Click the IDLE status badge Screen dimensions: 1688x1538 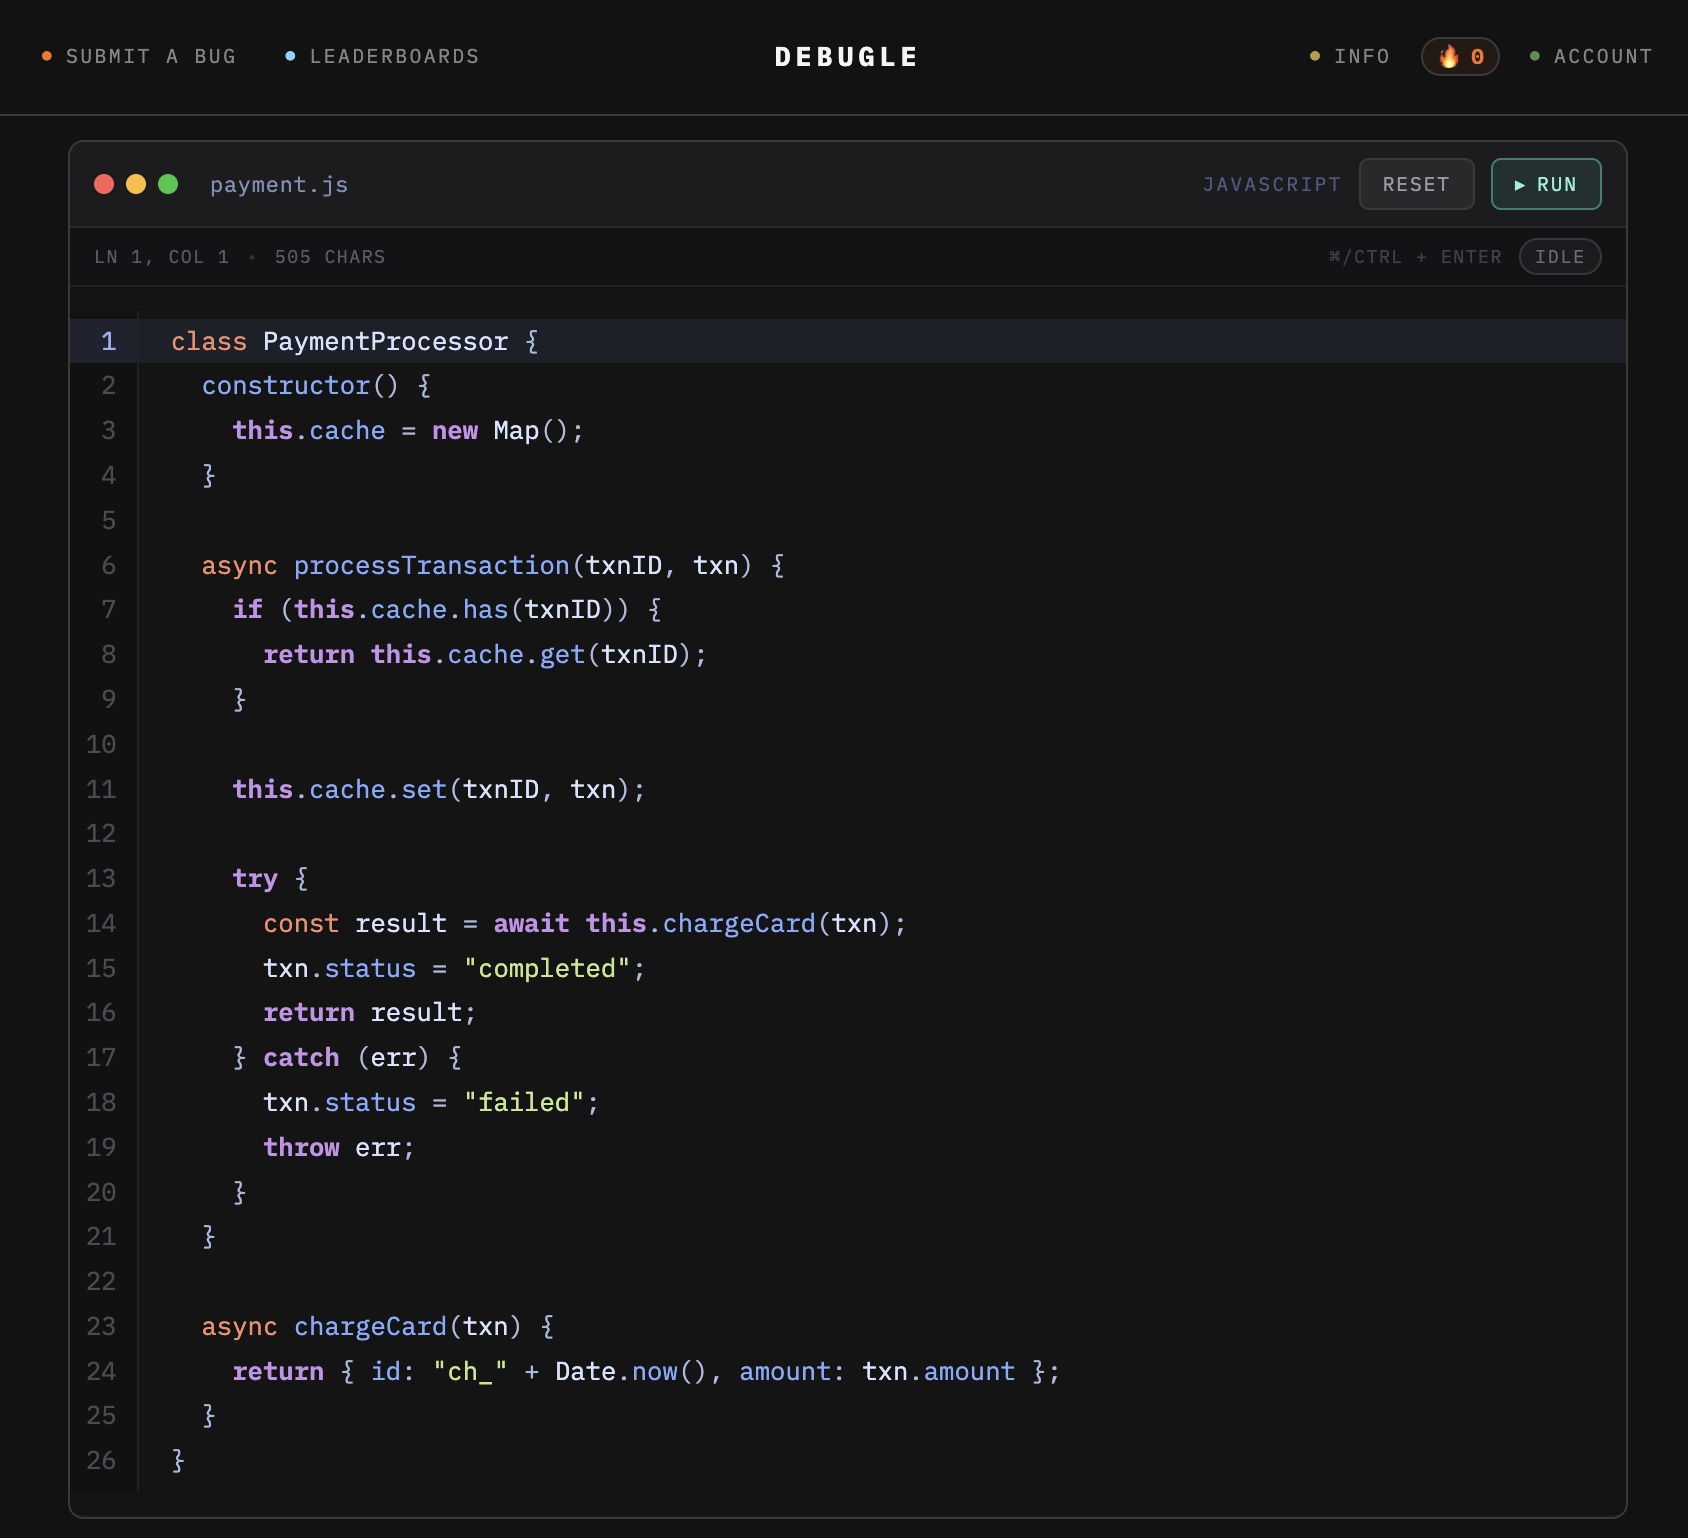pos(1560,256)
